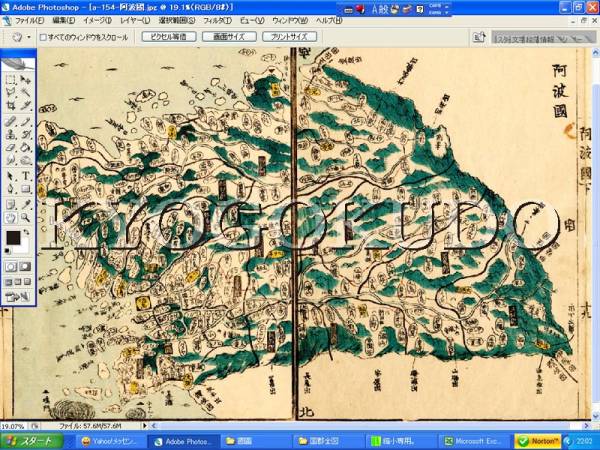Open the フィルタ(T) menu
Image resolution: width=600 pixels, height=450 pixels.
(218, 21)
